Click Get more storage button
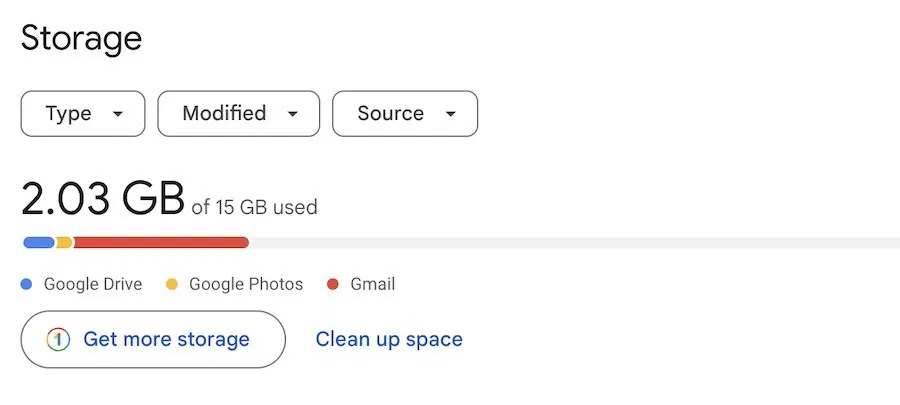The image size is (900, 405). click(153, 340)
